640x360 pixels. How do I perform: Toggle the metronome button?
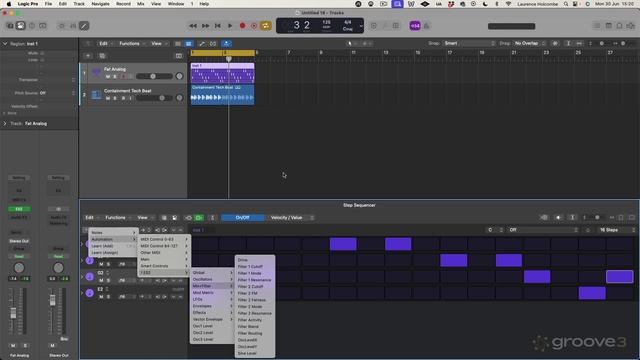pos(427,26)
